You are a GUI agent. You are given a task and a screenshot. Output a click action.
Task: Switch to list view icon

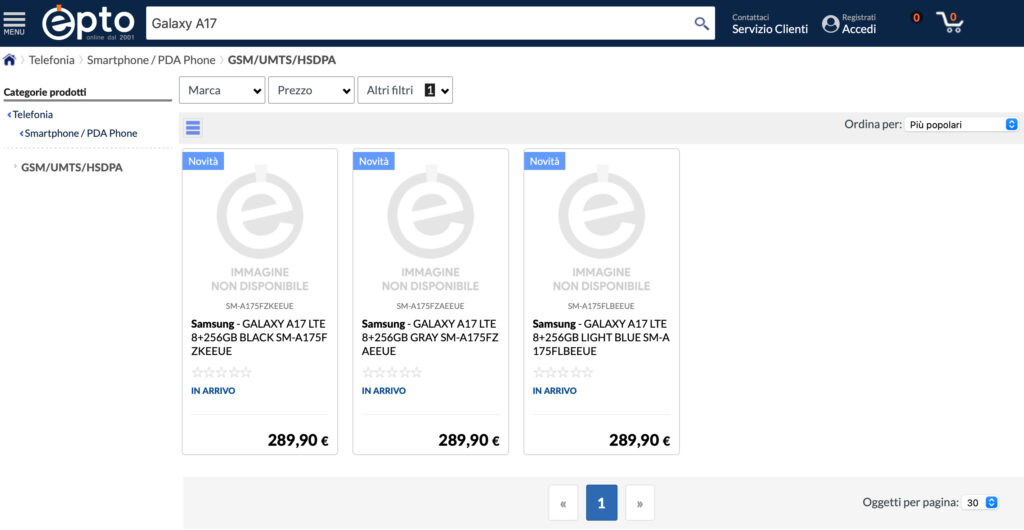coord(193,127)
